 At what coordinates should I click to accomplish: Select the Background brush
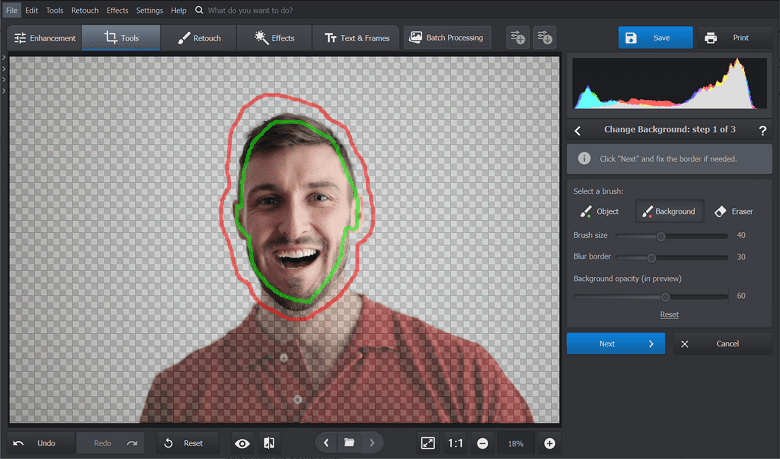pos(669,211)
